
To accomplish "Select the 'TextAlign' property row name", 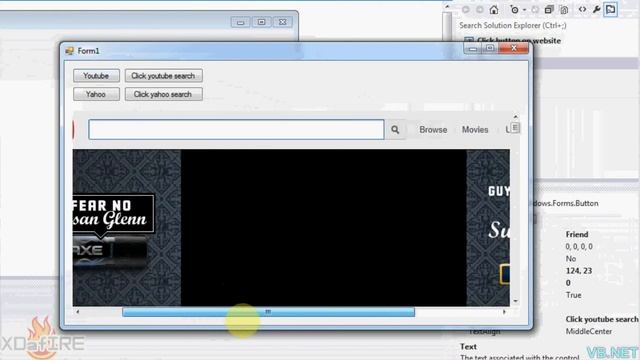I will point(484,331).
